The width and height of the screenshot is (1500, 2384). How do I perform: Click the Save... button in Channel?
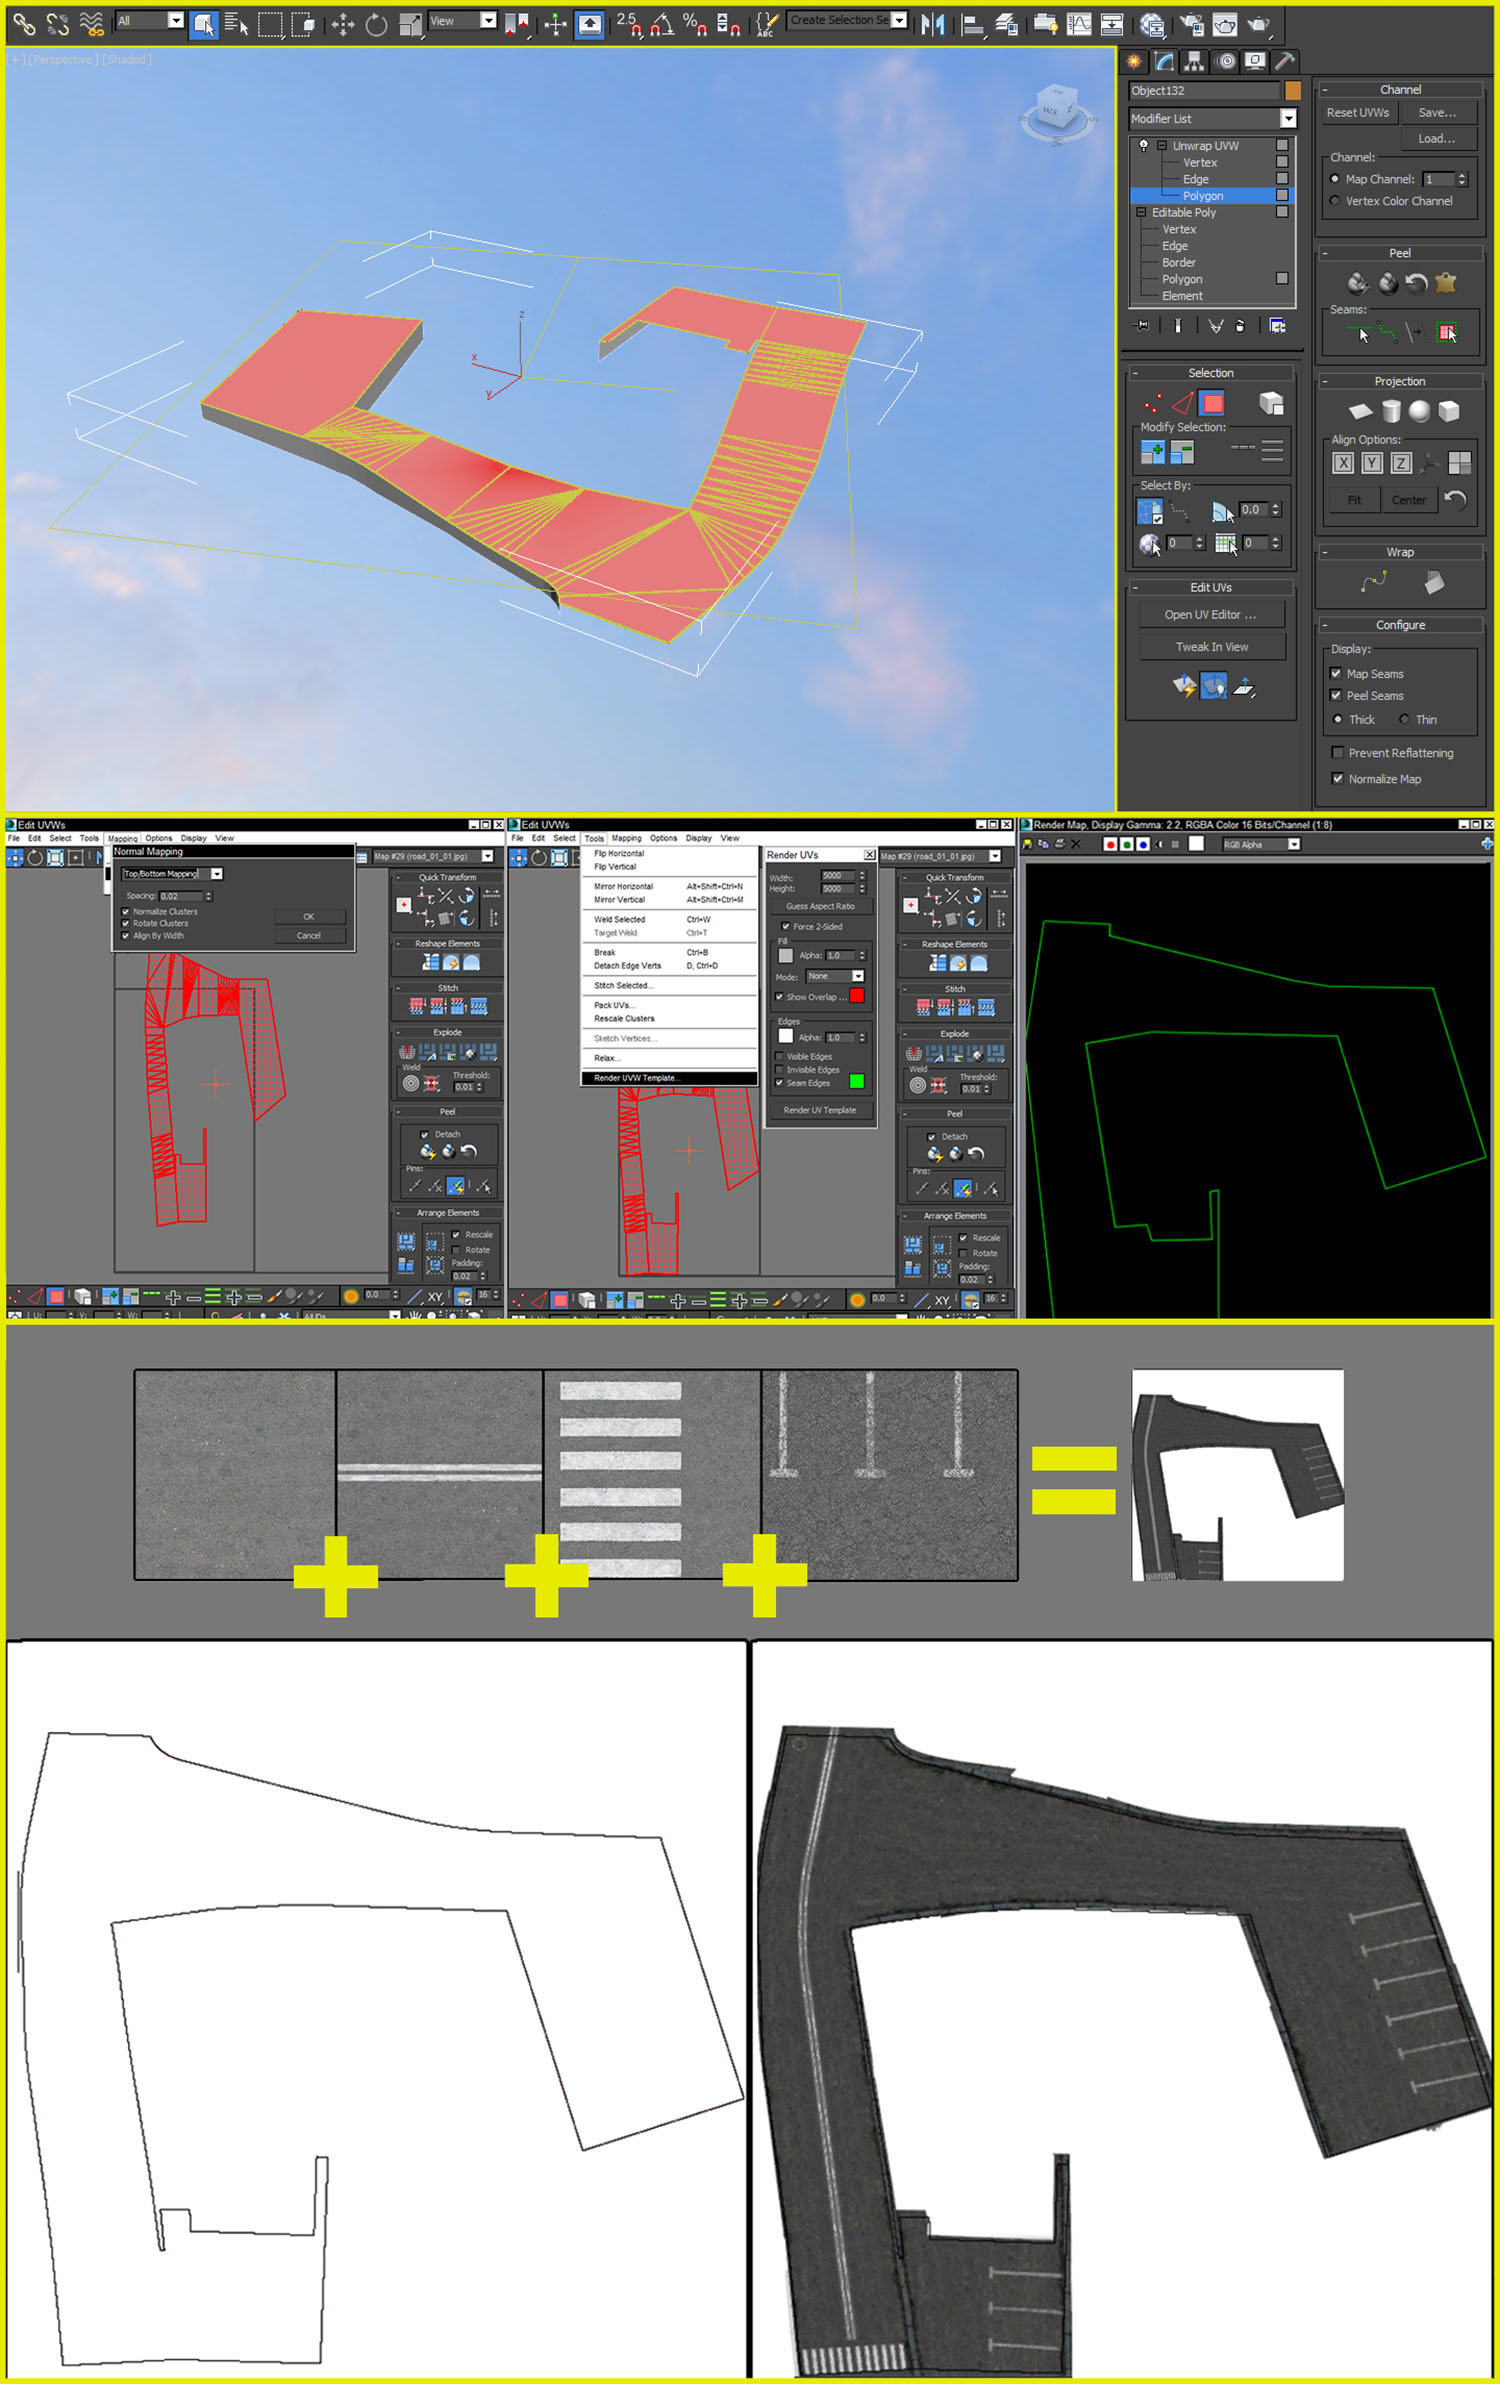tap(1437, 113)
